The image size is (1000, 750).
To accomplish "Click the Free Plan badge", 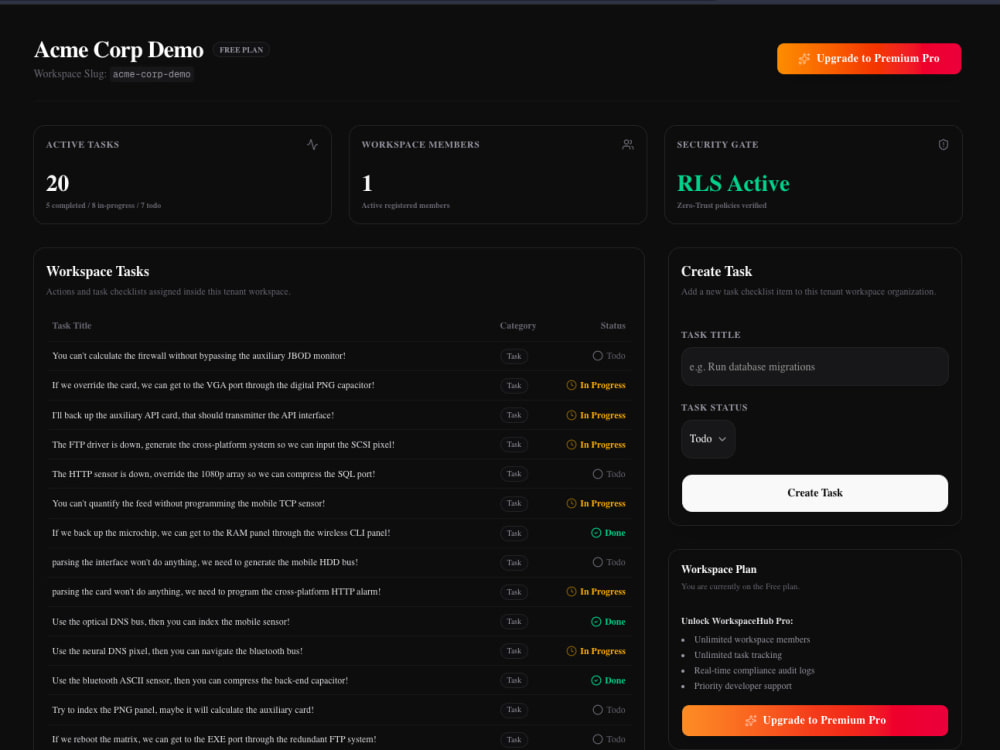I will point(241,50).
